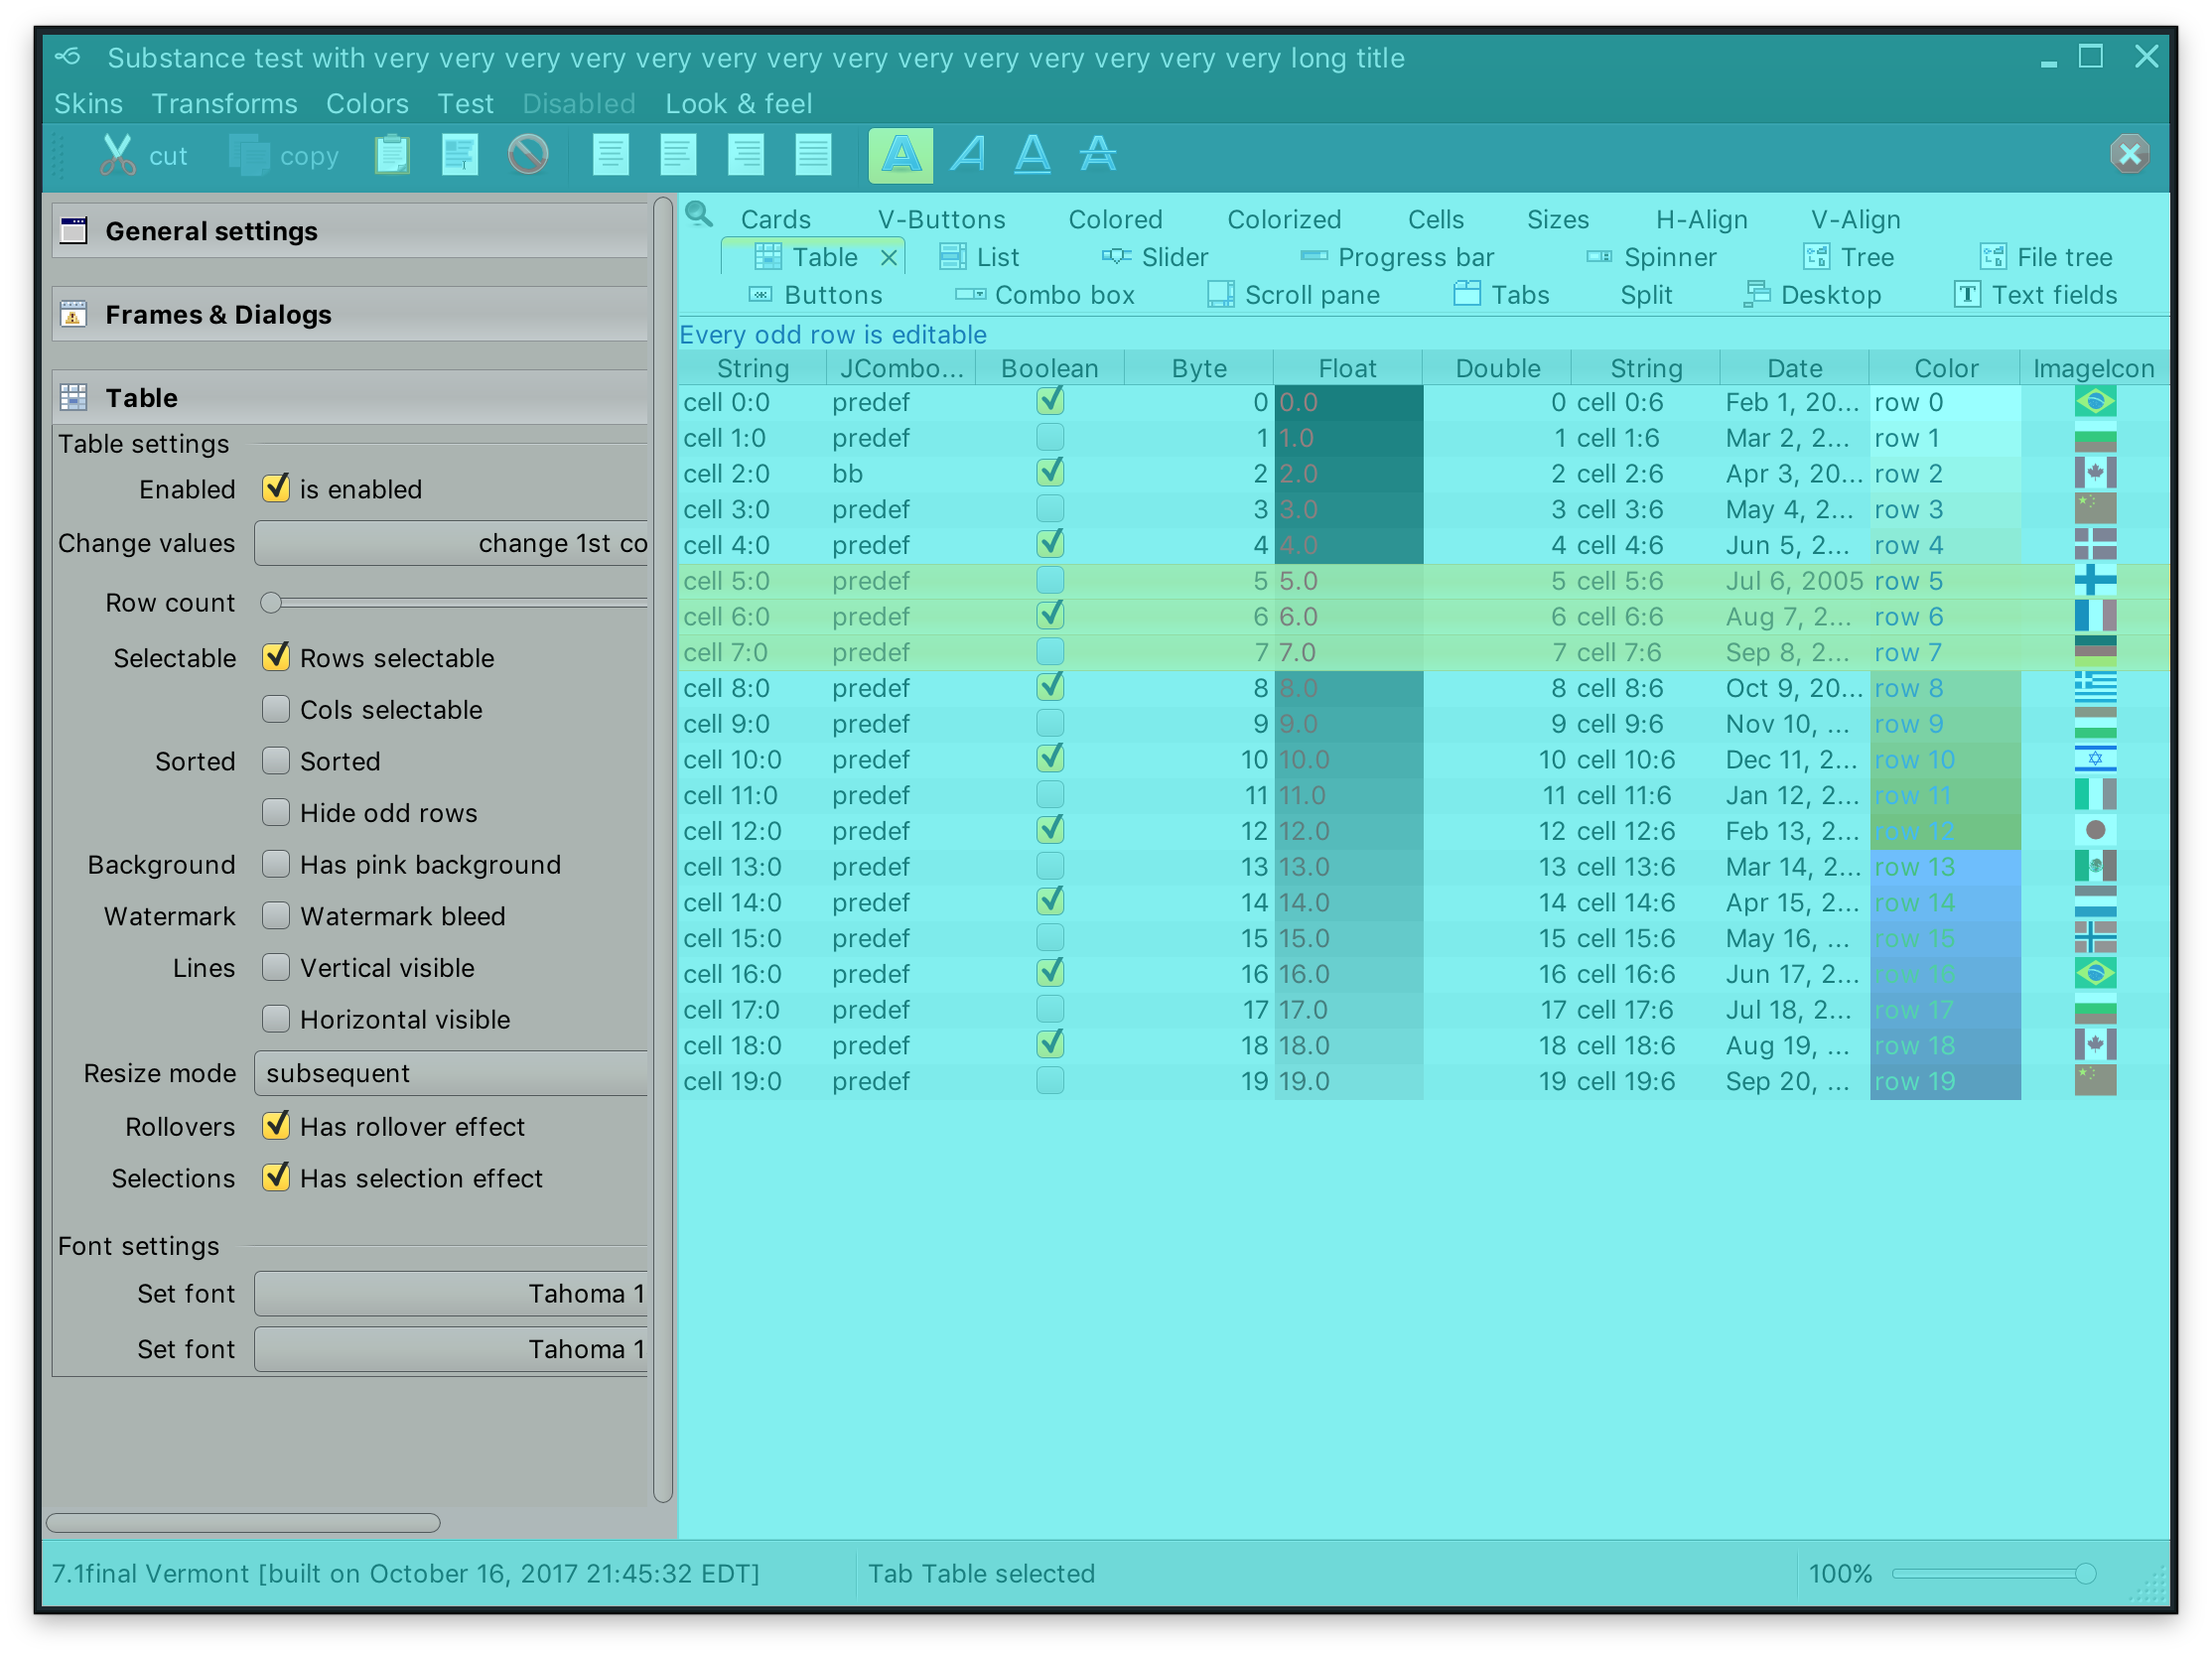Image resolution: width=2212 pixels, height=1656 pixels.
Task: Click the paste clipboard toolbar icon
Action: 392,155
